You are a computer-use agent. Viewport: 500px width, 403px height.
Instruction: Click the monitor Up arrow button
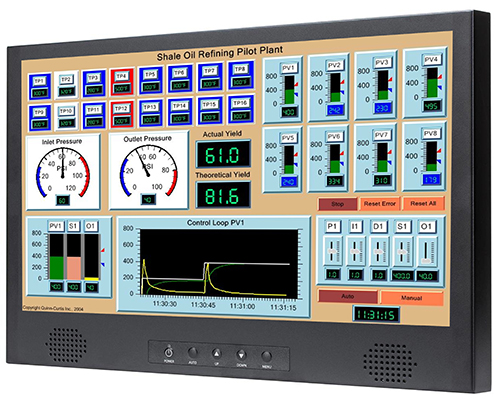(217, 354)
